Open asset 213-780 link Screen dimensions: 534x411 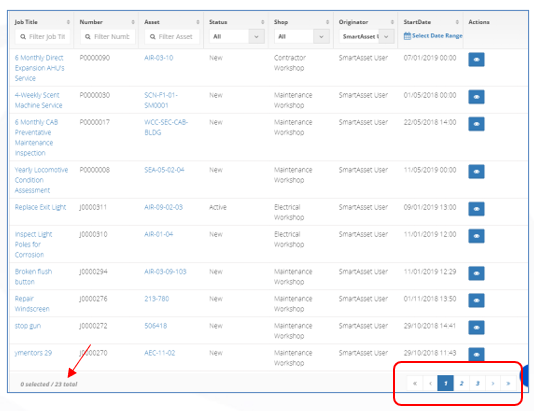click(157, 299)
